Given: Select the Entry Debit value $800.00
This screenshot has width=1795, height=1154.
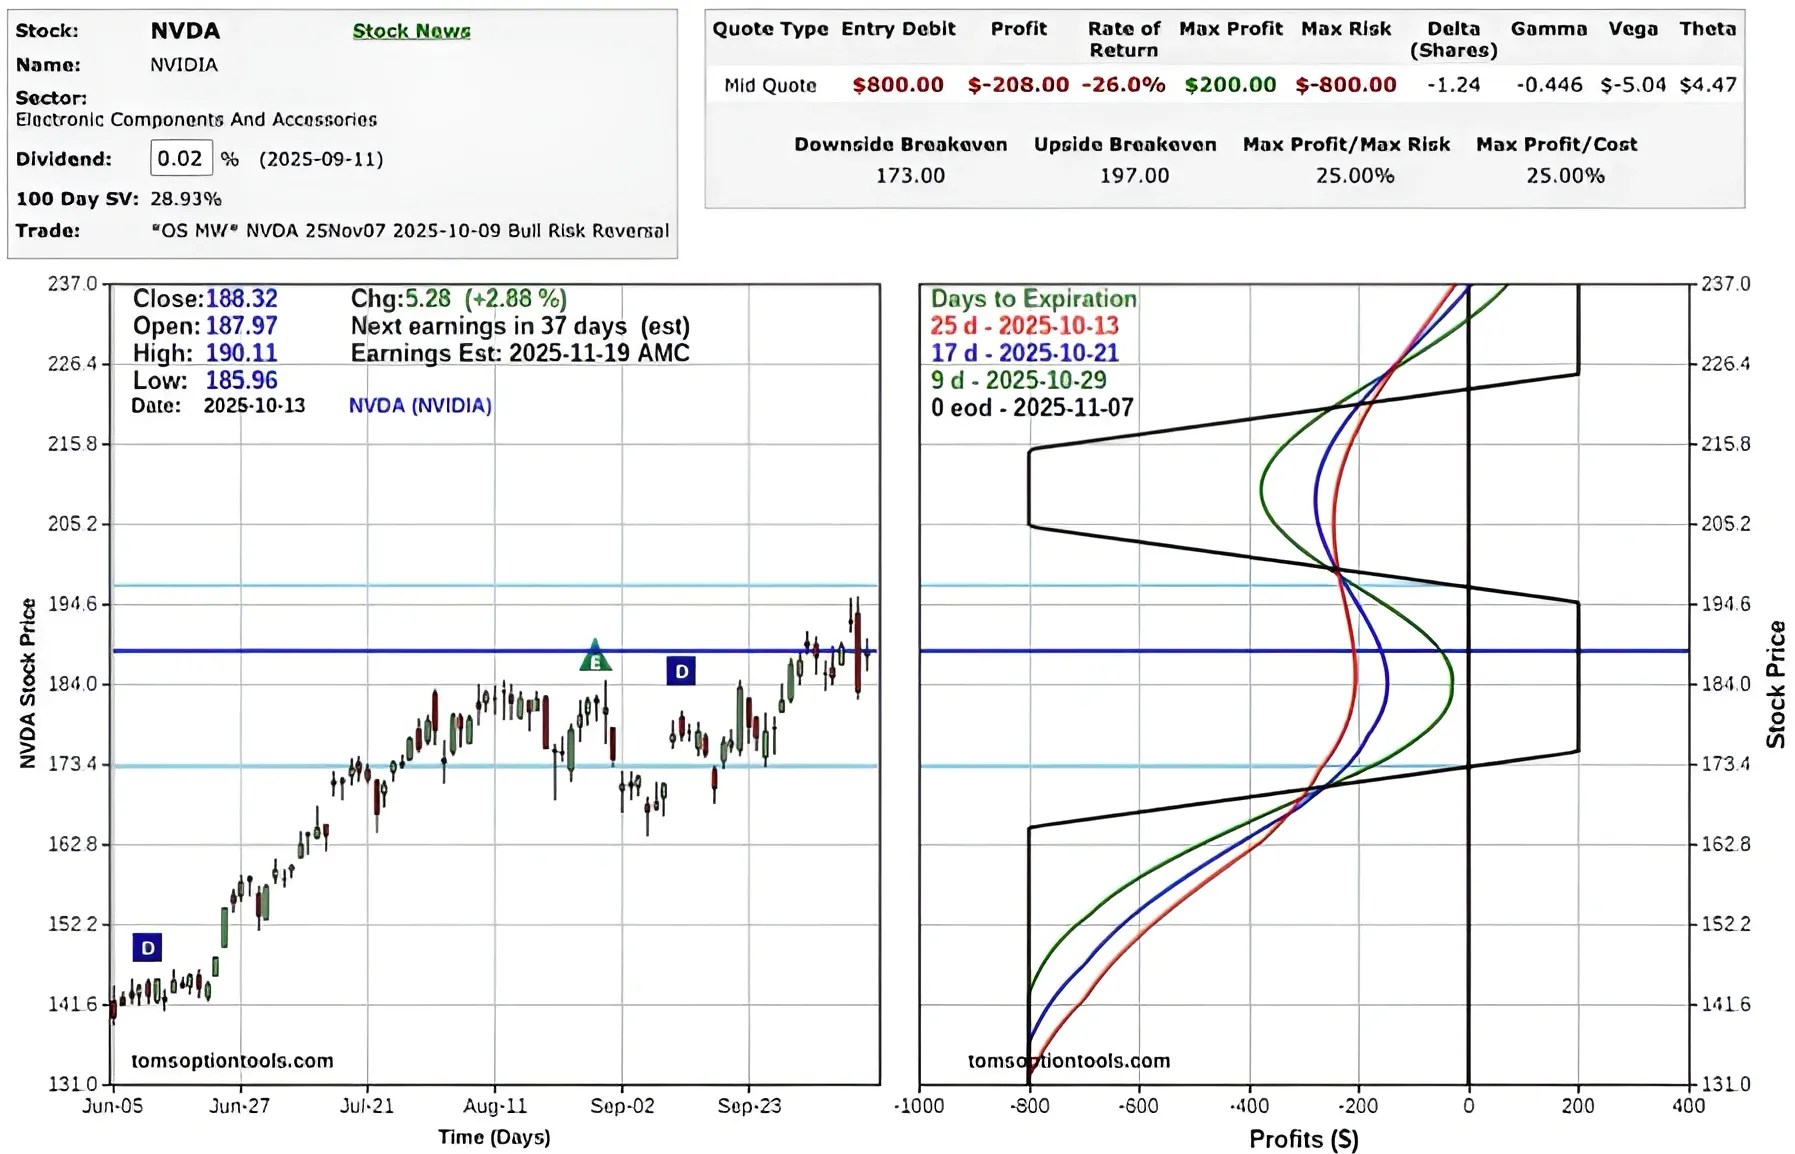Looking at the screenshot, I should tap(898, 85).
